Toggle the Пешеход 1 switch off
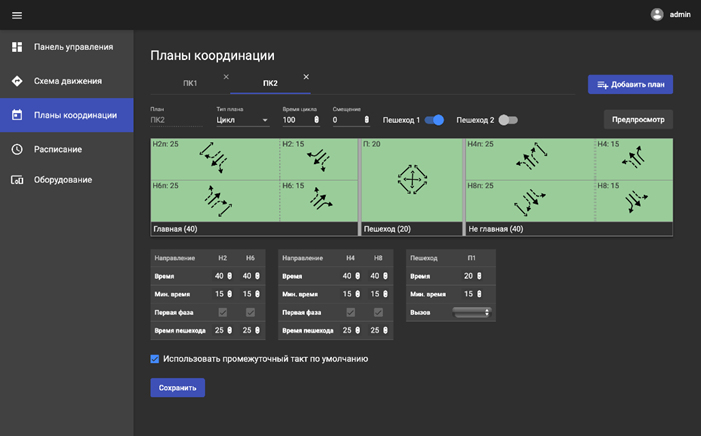The image size is (701, 436). [434, 120]
